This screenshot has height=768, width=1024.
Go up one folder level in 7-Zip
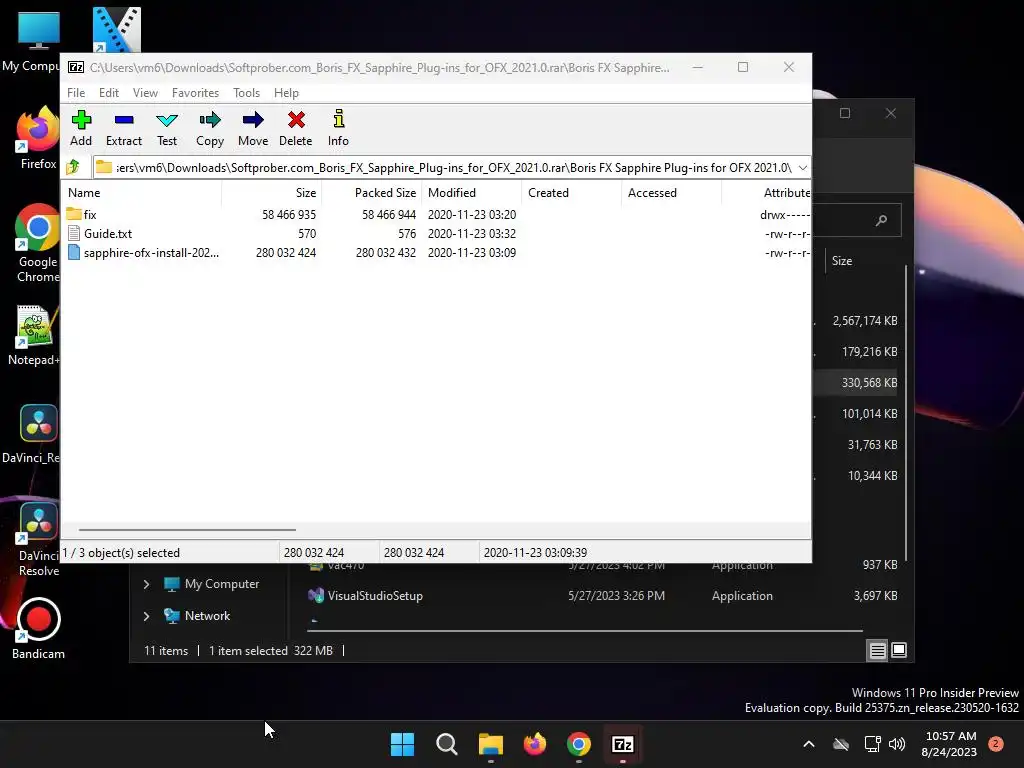tap(73, 167)
